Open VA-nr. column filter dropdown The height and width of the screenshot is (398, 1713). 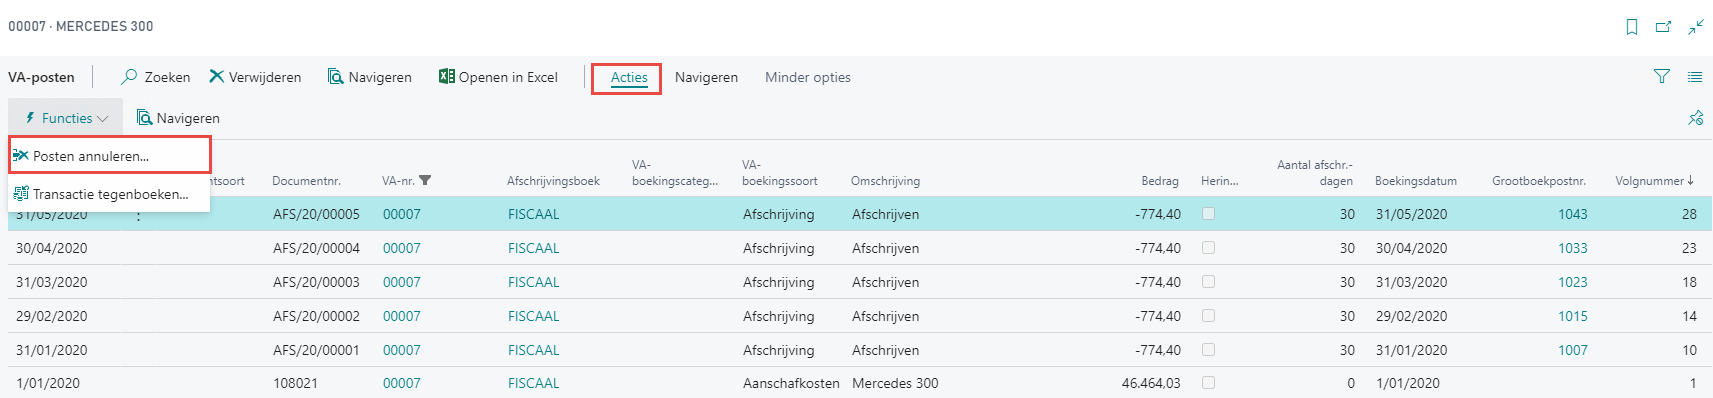click(x=425, y=181)
